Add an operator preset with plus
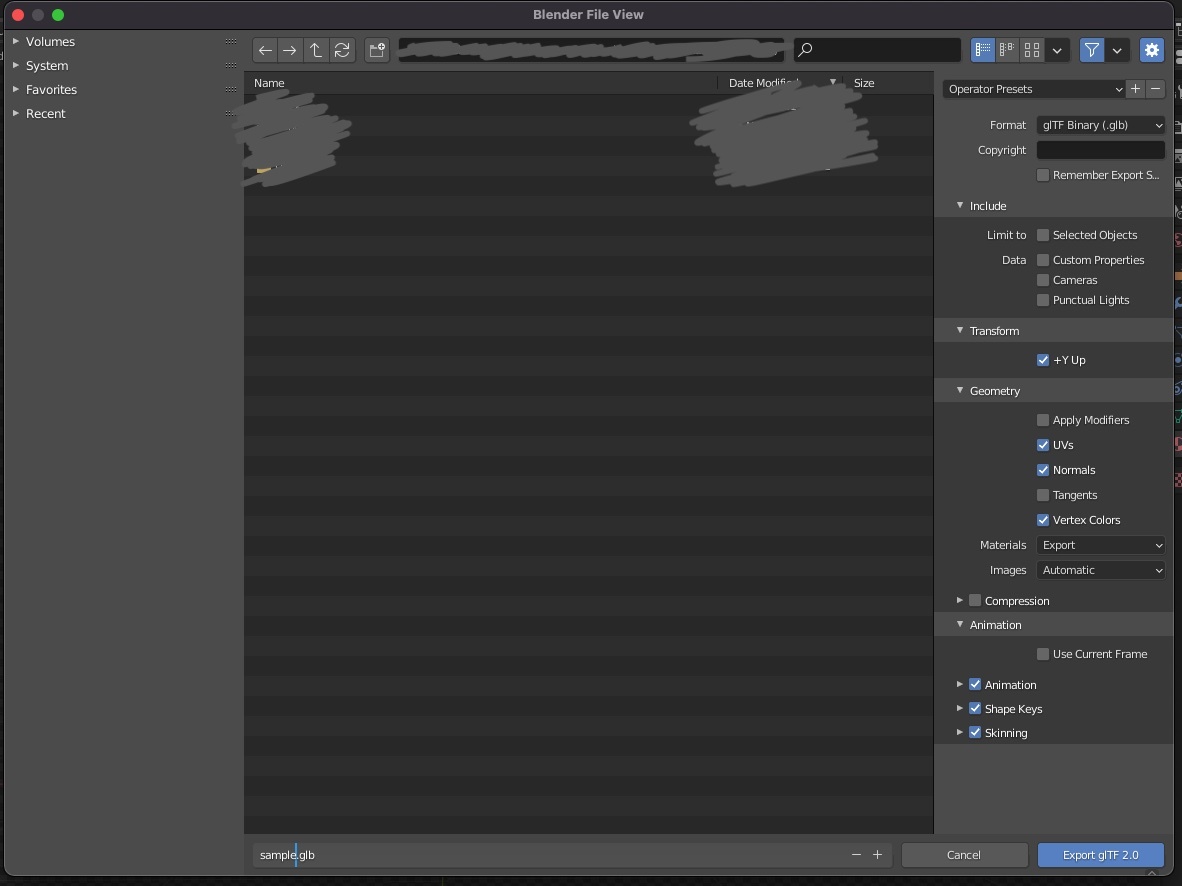This screenshot has height=886, width=1182. click(1135, 89)
